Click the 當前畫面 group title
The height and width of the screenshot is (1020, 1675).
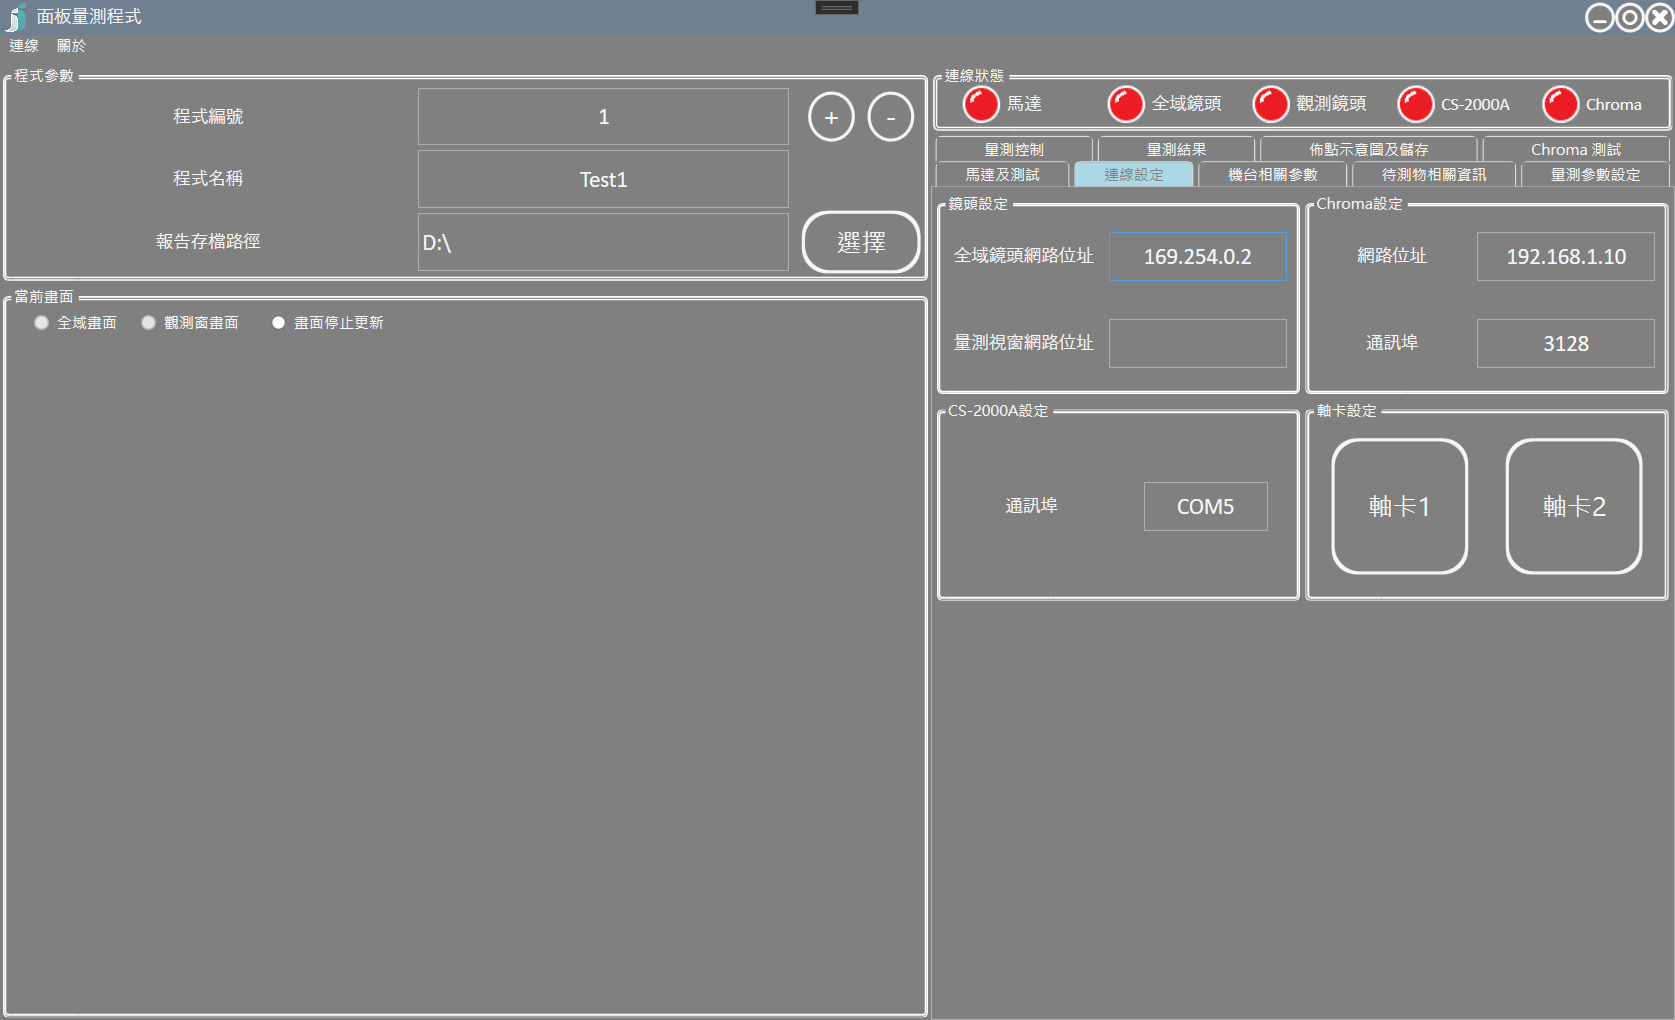(x=44, y=297)
